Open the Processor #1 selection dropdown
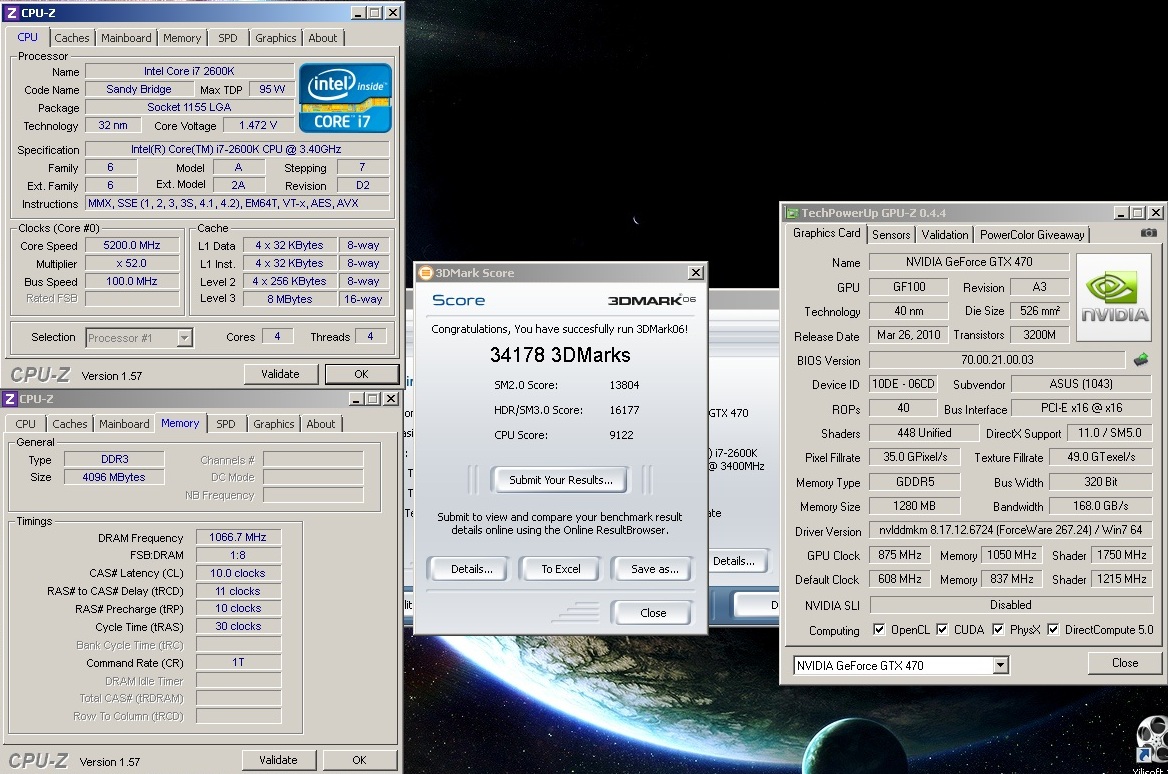Screen dimensions: 1168x774 click(x=185, y=338)
